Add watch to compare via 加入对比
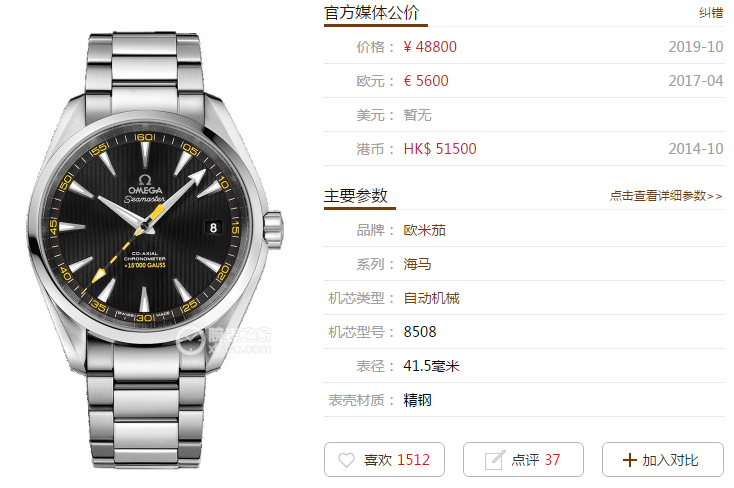This screenshot has width=734, height=488. coord(663,459)
